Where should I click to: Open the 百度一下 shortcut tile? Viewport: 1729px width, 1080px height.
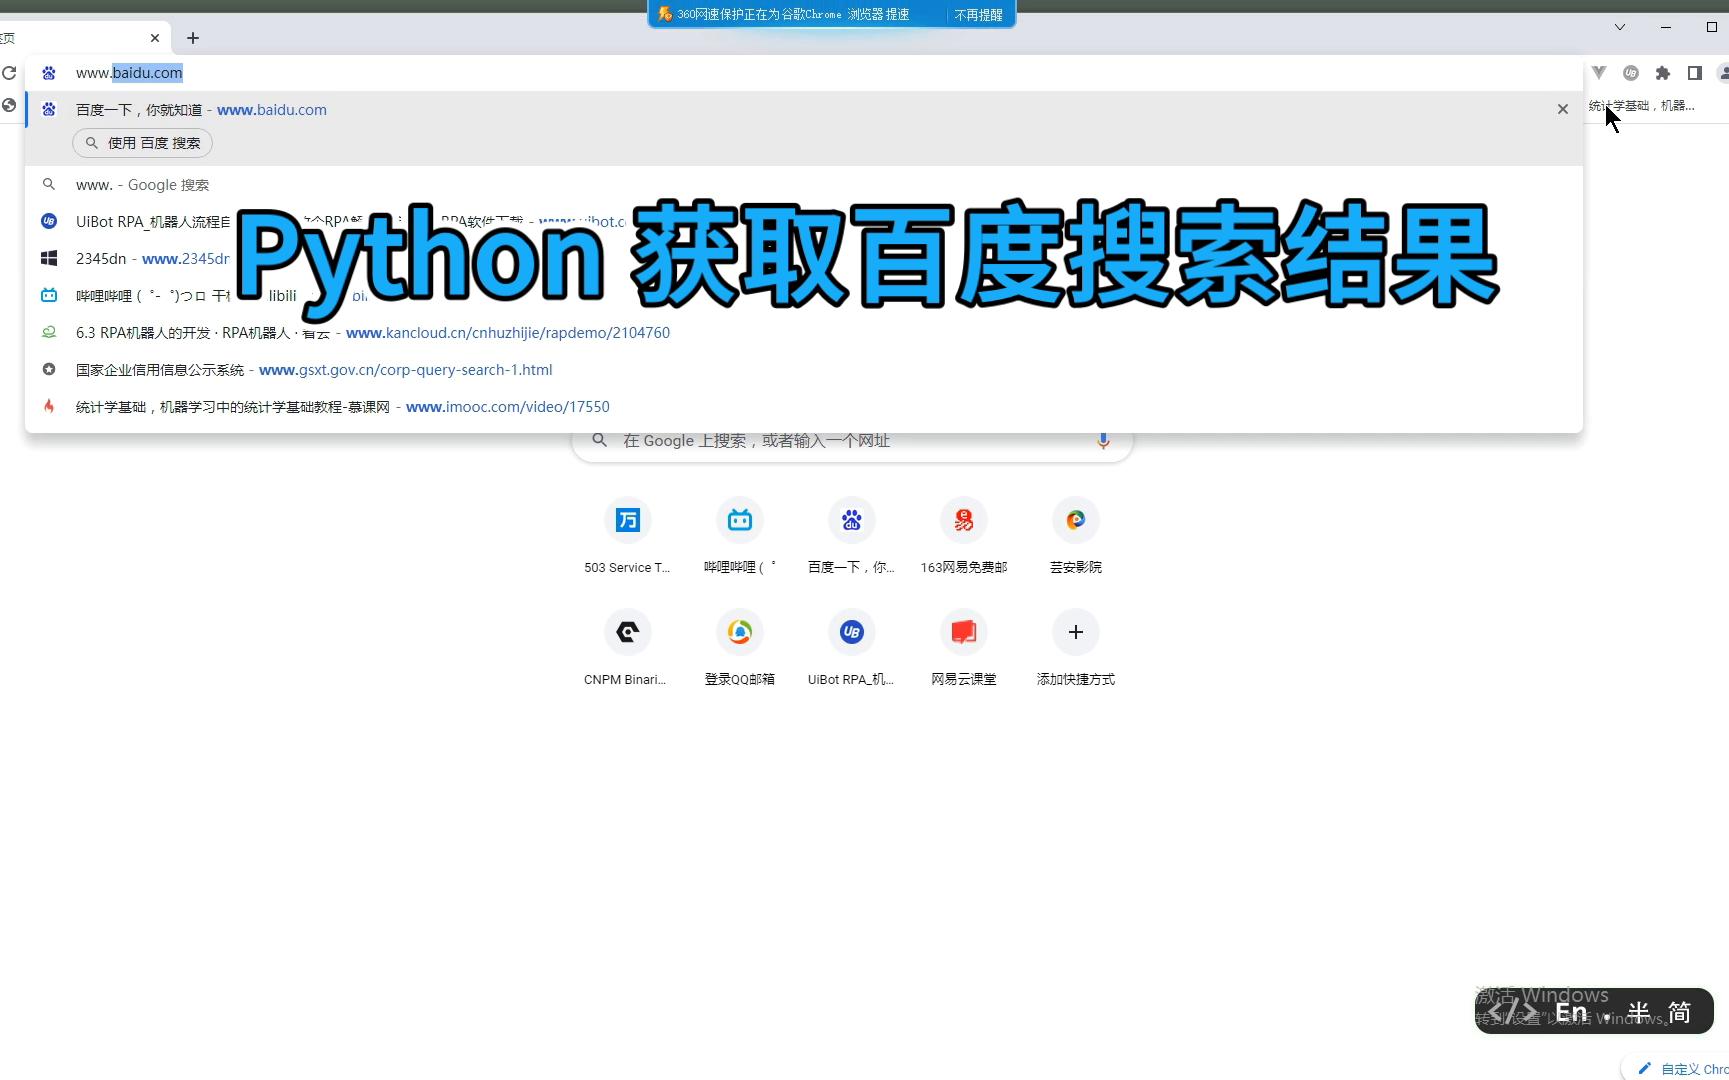851,536
